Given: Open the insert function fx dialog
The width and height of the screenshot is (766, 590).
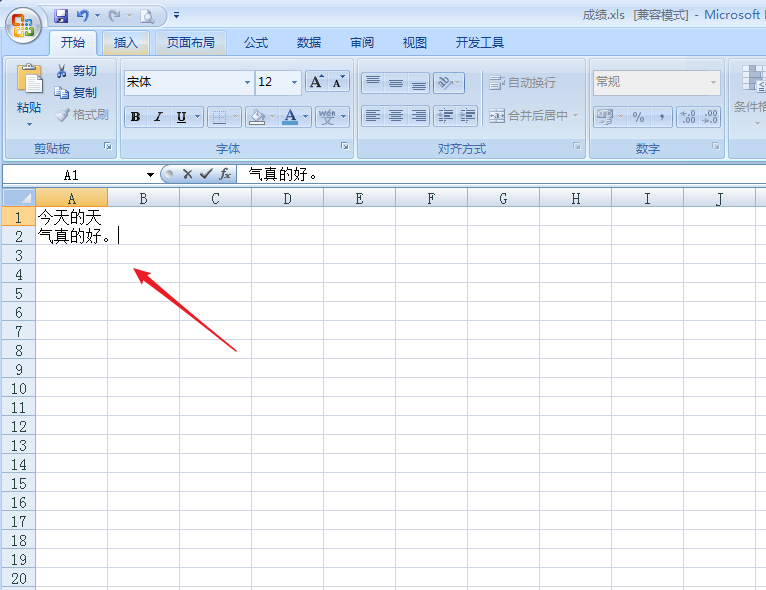Looking at the screenshot, I should [x=225, y=174].
